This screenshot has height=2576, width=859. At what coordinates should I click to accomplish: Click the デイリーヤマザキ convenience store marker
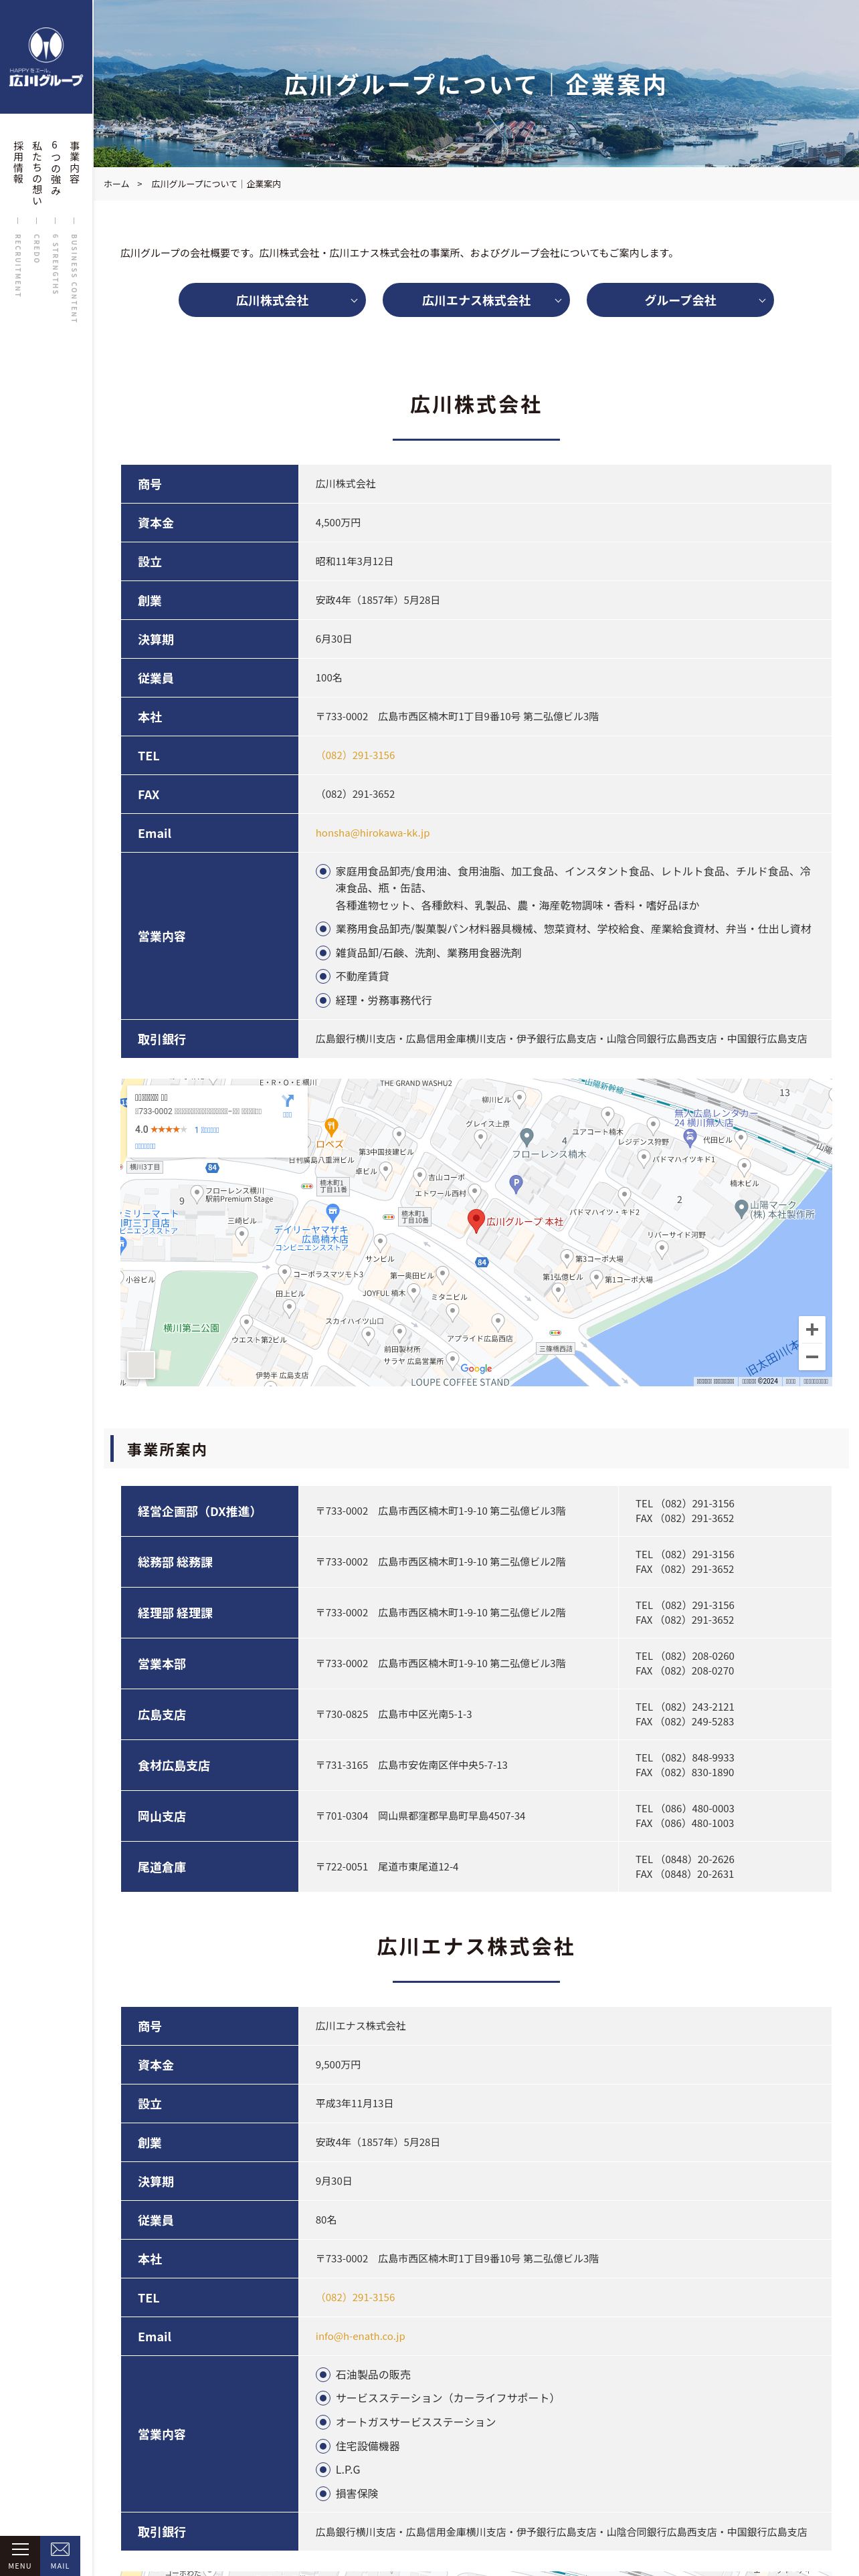[x=333, y=1214]
